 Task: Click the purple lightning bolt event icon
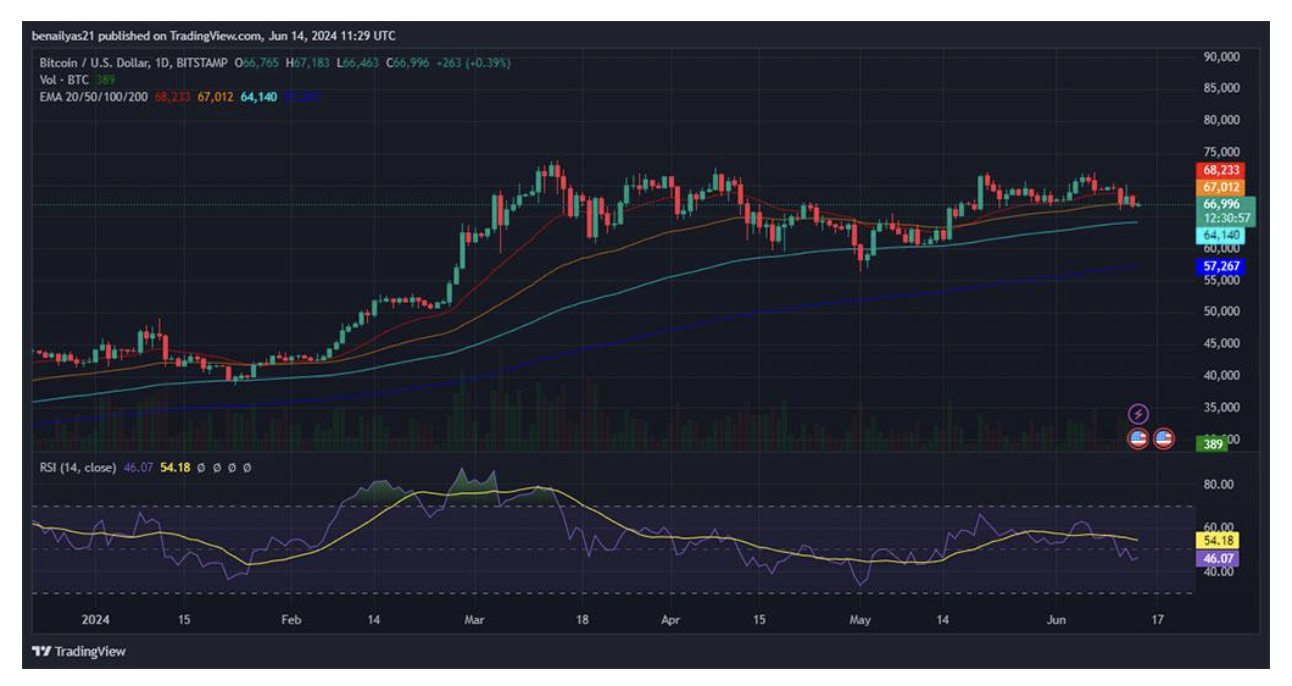[x=1138, y=414]
